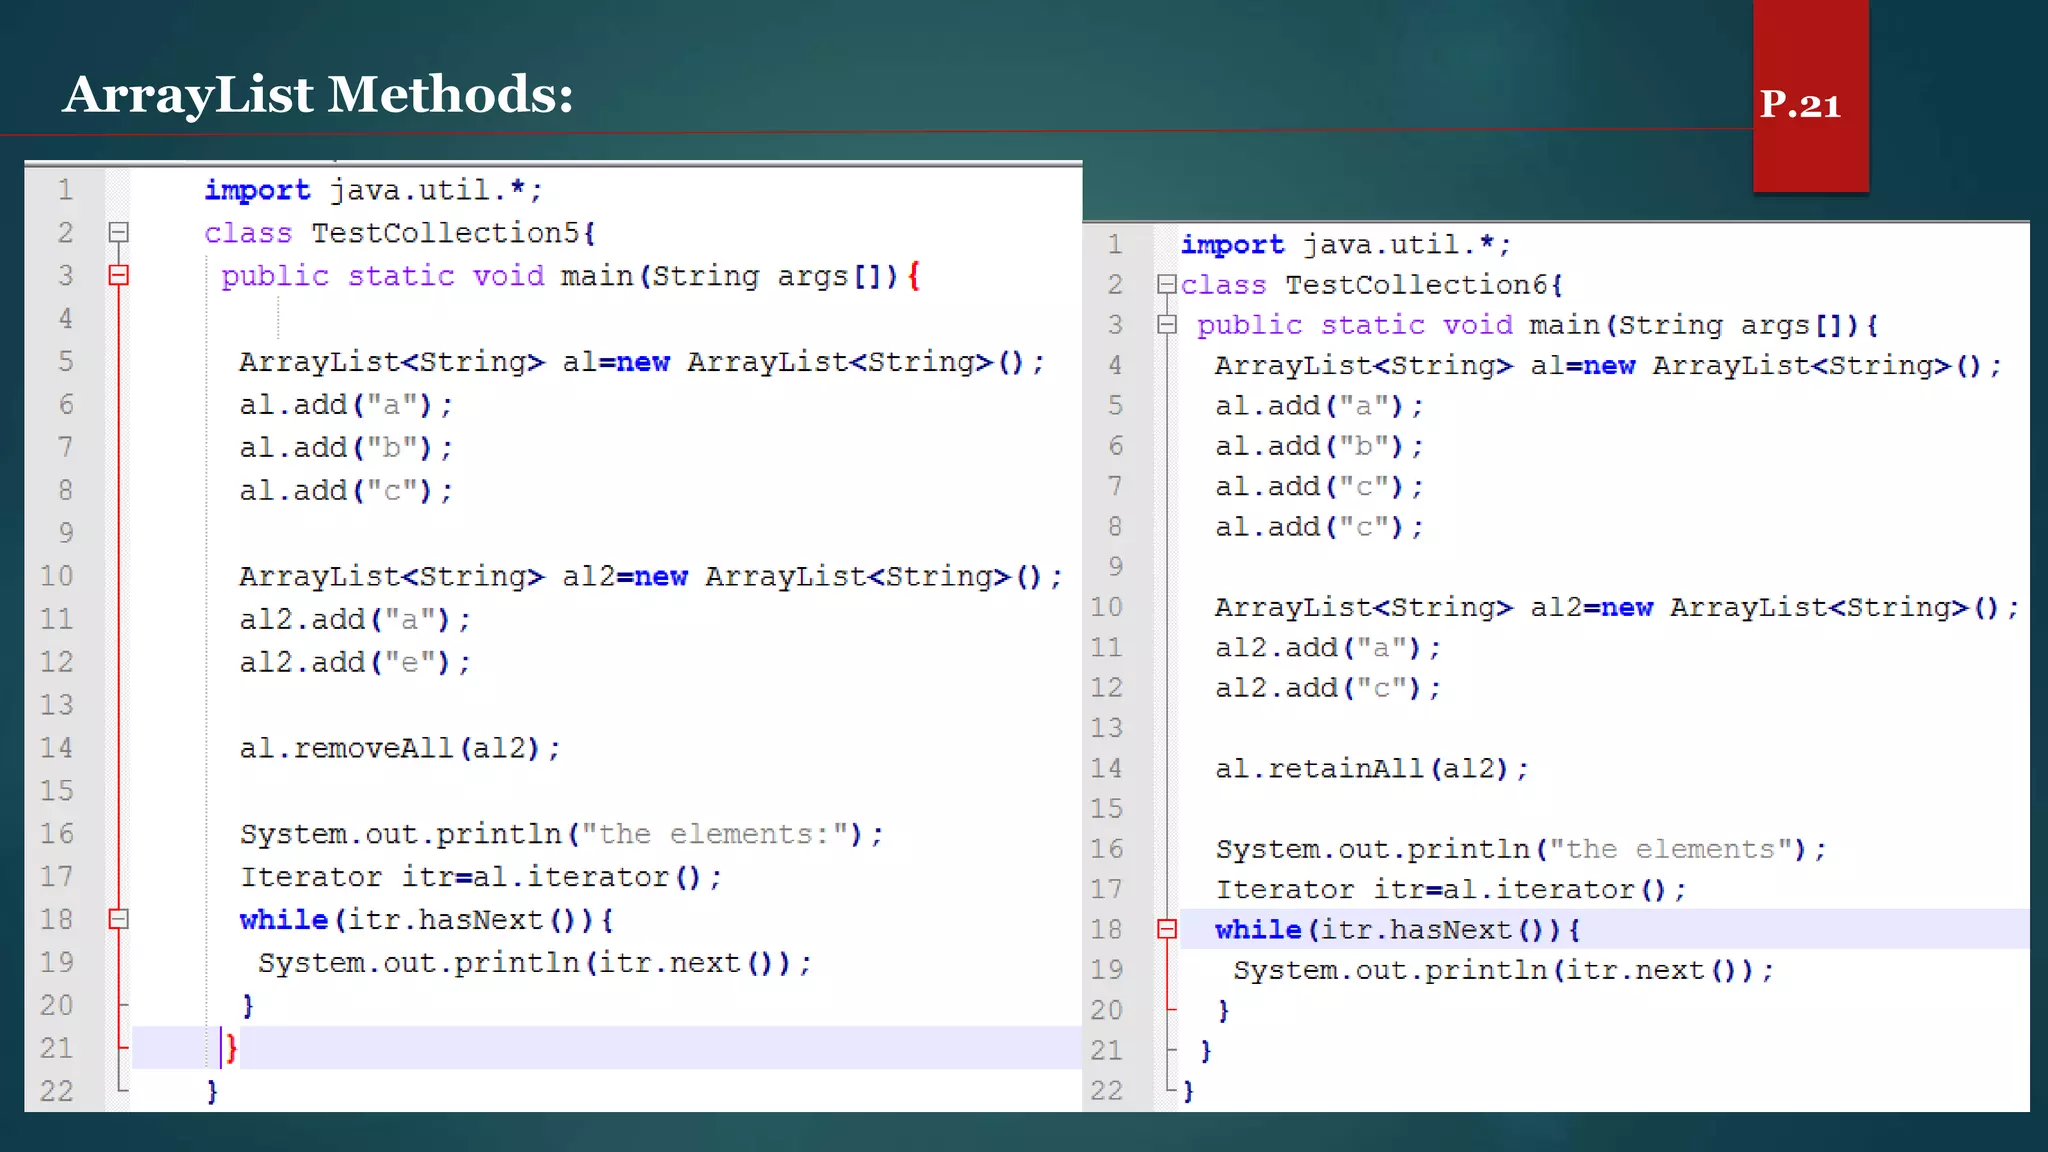Click the P.21 page badge
The height and width of the screenshot is (1152, 2048).
click(1810, 96)
